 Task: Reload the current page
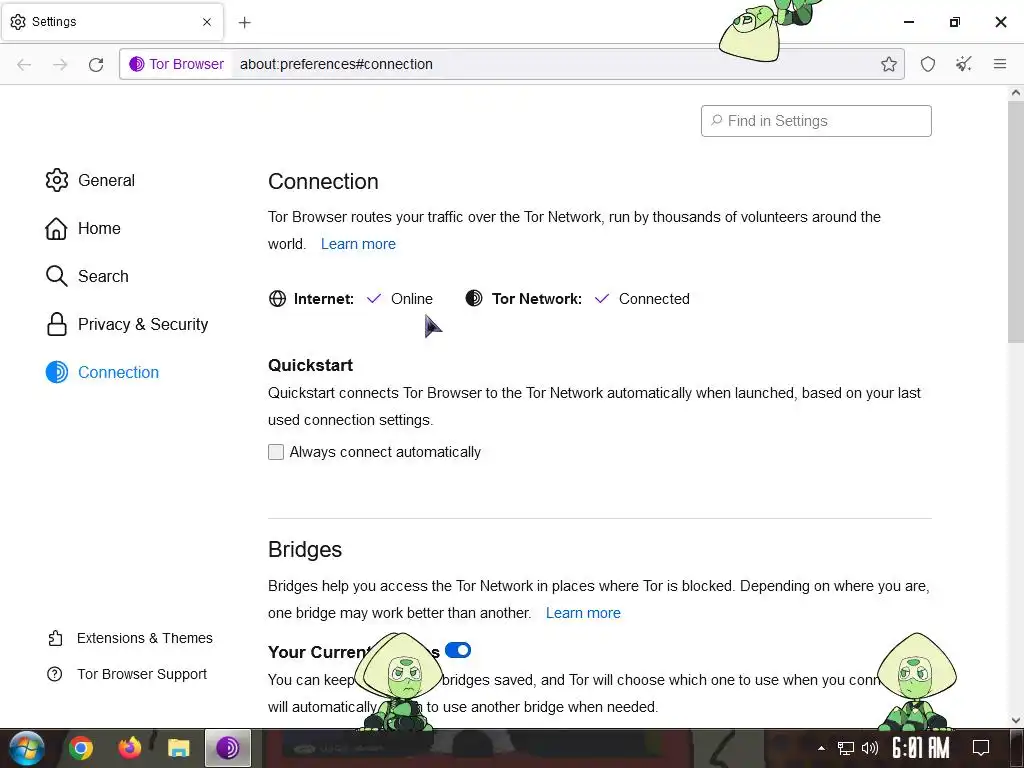click(x=96, y=64)
